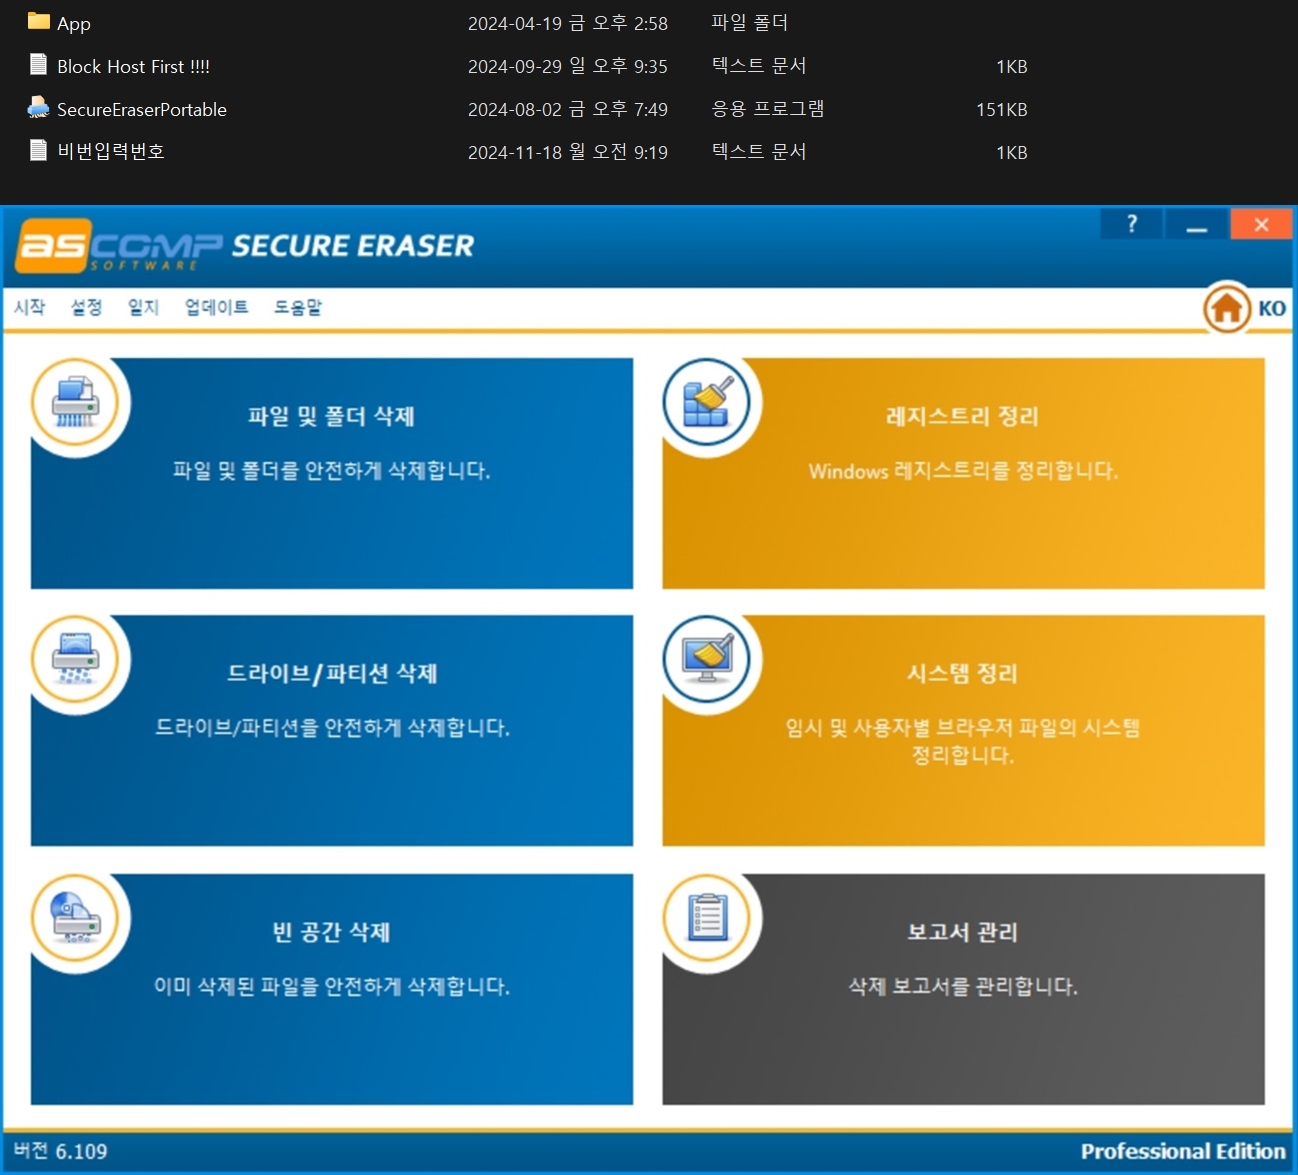Open the 업데이트 menu
The height and width of the screenshot is (1175, 1298).
click(x=216, y=307)
